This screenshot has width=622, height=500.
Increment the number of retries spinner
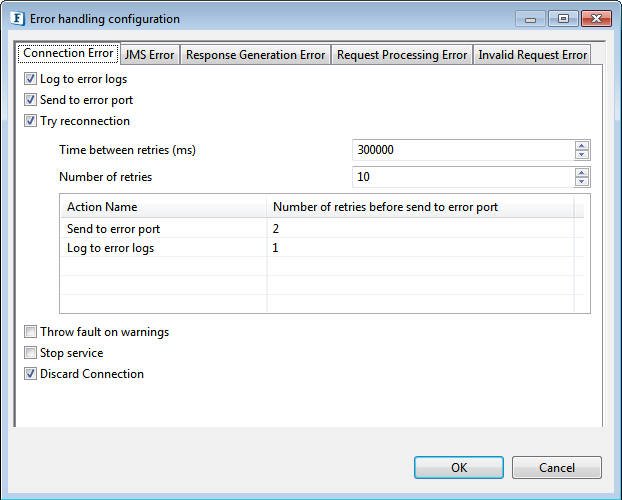click(x=582, y=172)
